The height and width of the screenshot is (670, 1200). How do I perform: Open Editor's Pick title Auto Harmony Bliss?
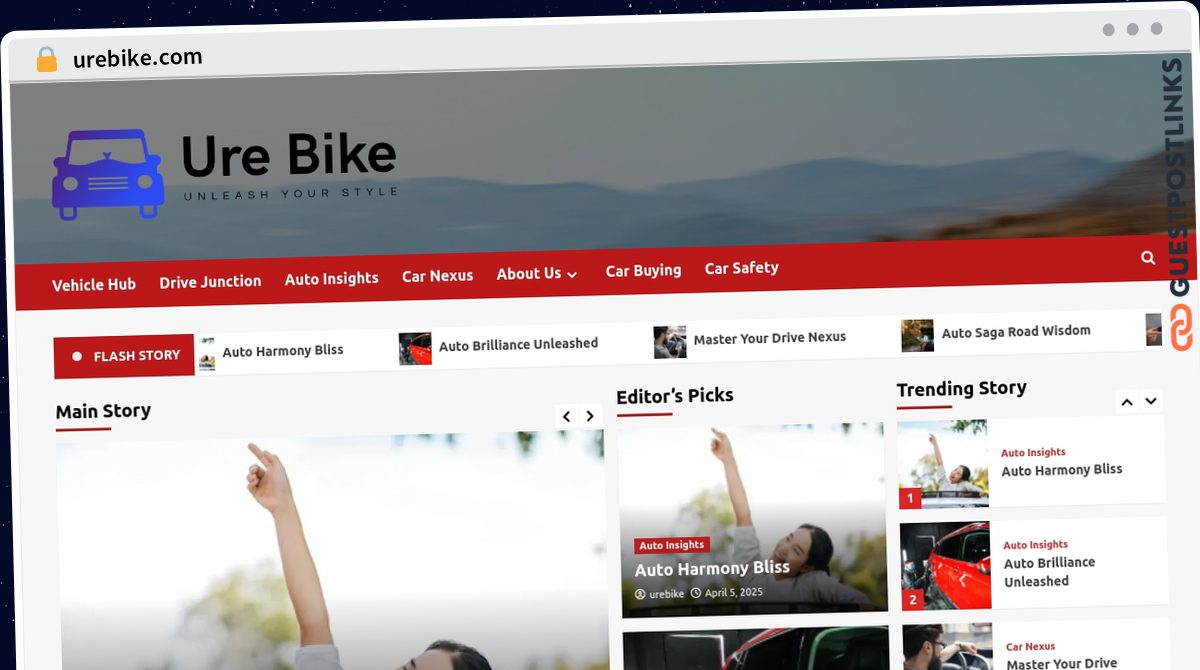pos(712,568)
